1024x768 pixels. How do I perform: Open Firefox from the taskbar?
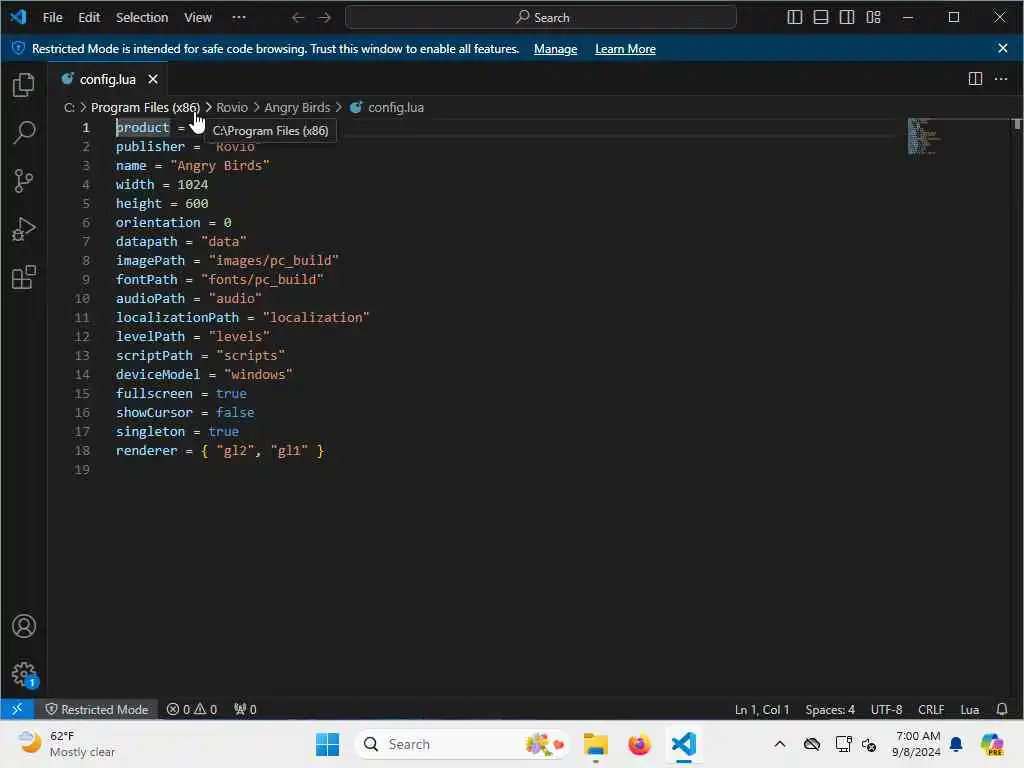[639, 743]
